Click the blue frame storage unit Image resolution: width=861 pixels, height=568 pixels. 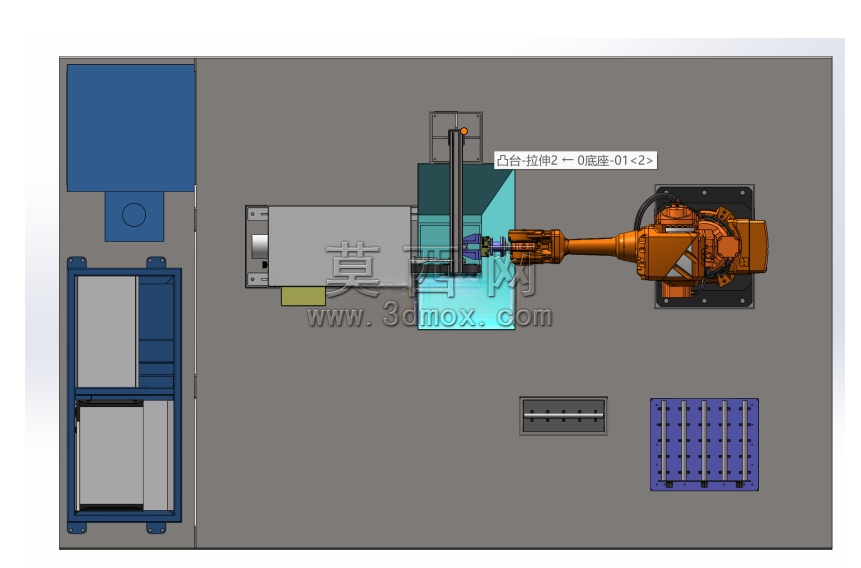click(x=125, y=394)
